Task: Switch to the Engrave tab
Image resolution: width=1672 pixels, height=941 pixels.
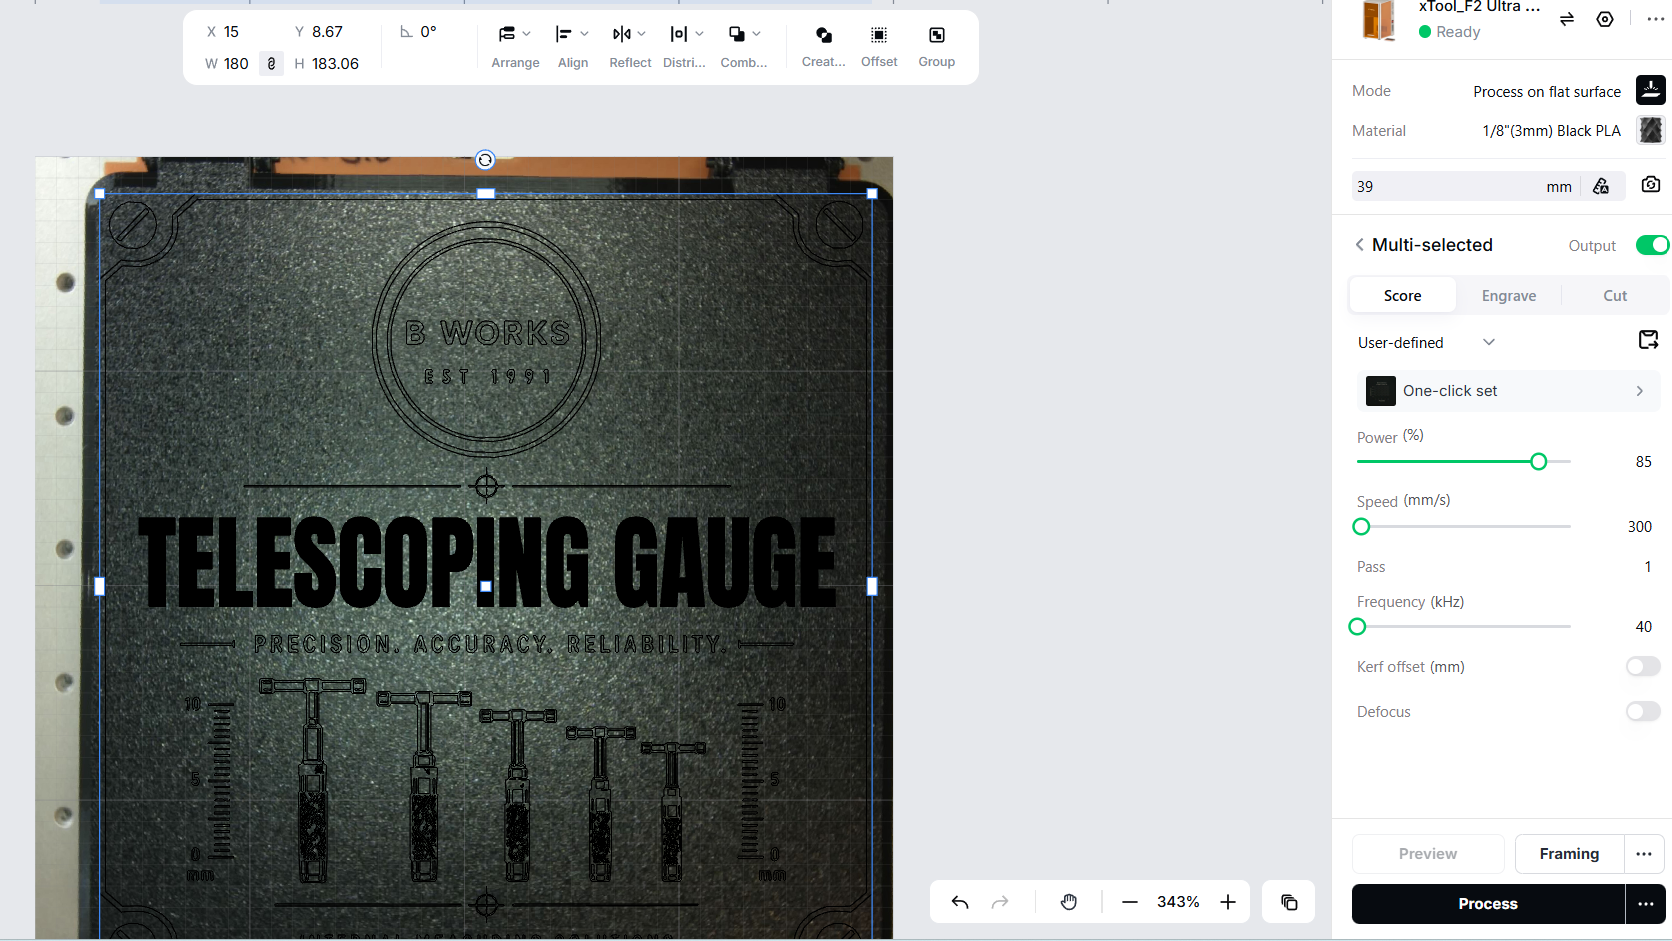Action: 1508,296
